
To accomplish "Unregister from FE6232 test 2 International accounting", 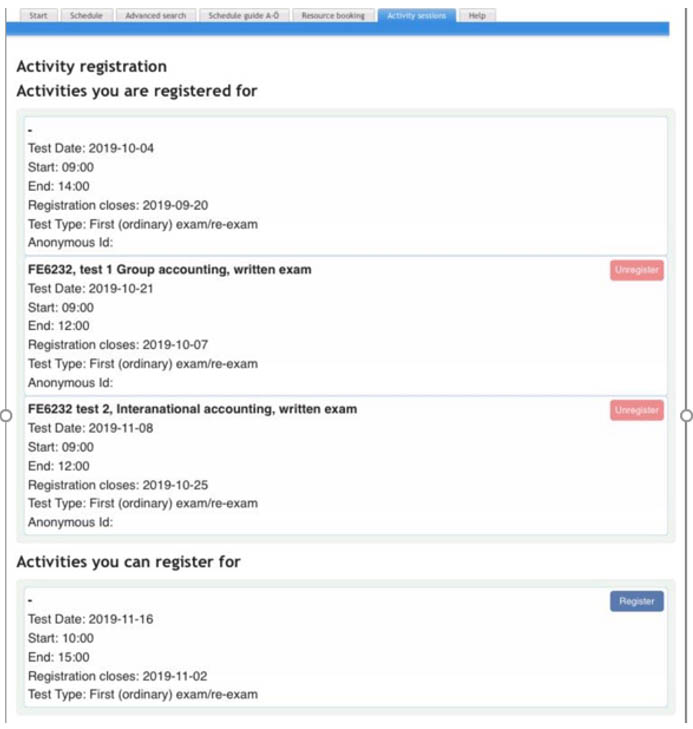I will 637,410.
